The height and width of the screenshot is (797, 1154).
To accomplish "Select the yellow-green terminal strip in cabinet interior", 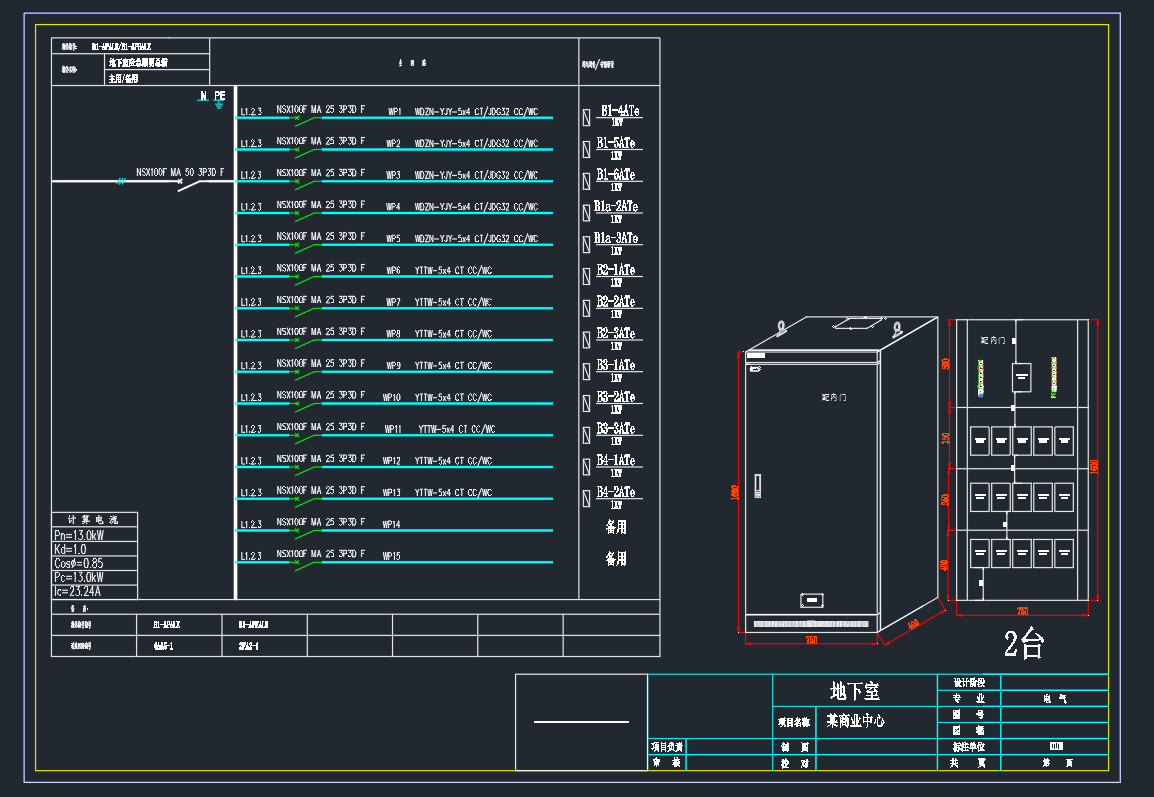I will tap(1053, 377).
